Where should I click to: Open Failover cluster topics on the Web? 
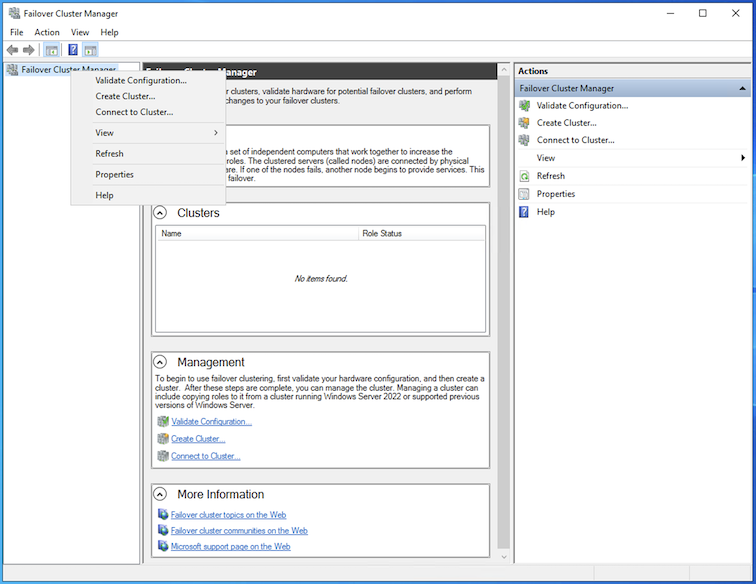tap(229, 515)
